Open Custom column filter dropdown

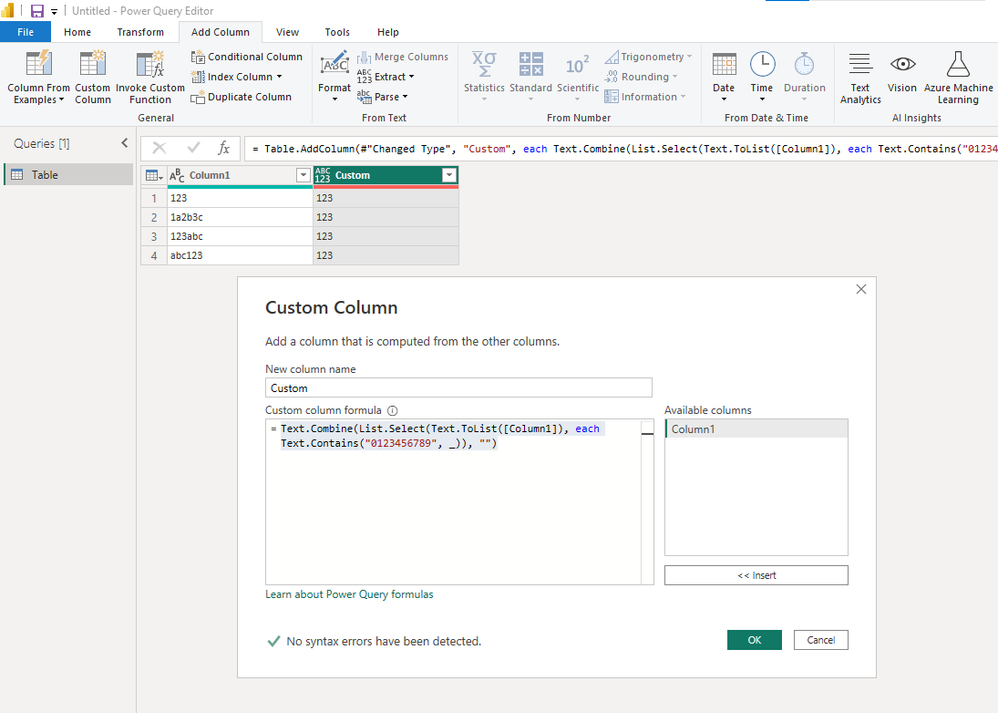449,175
